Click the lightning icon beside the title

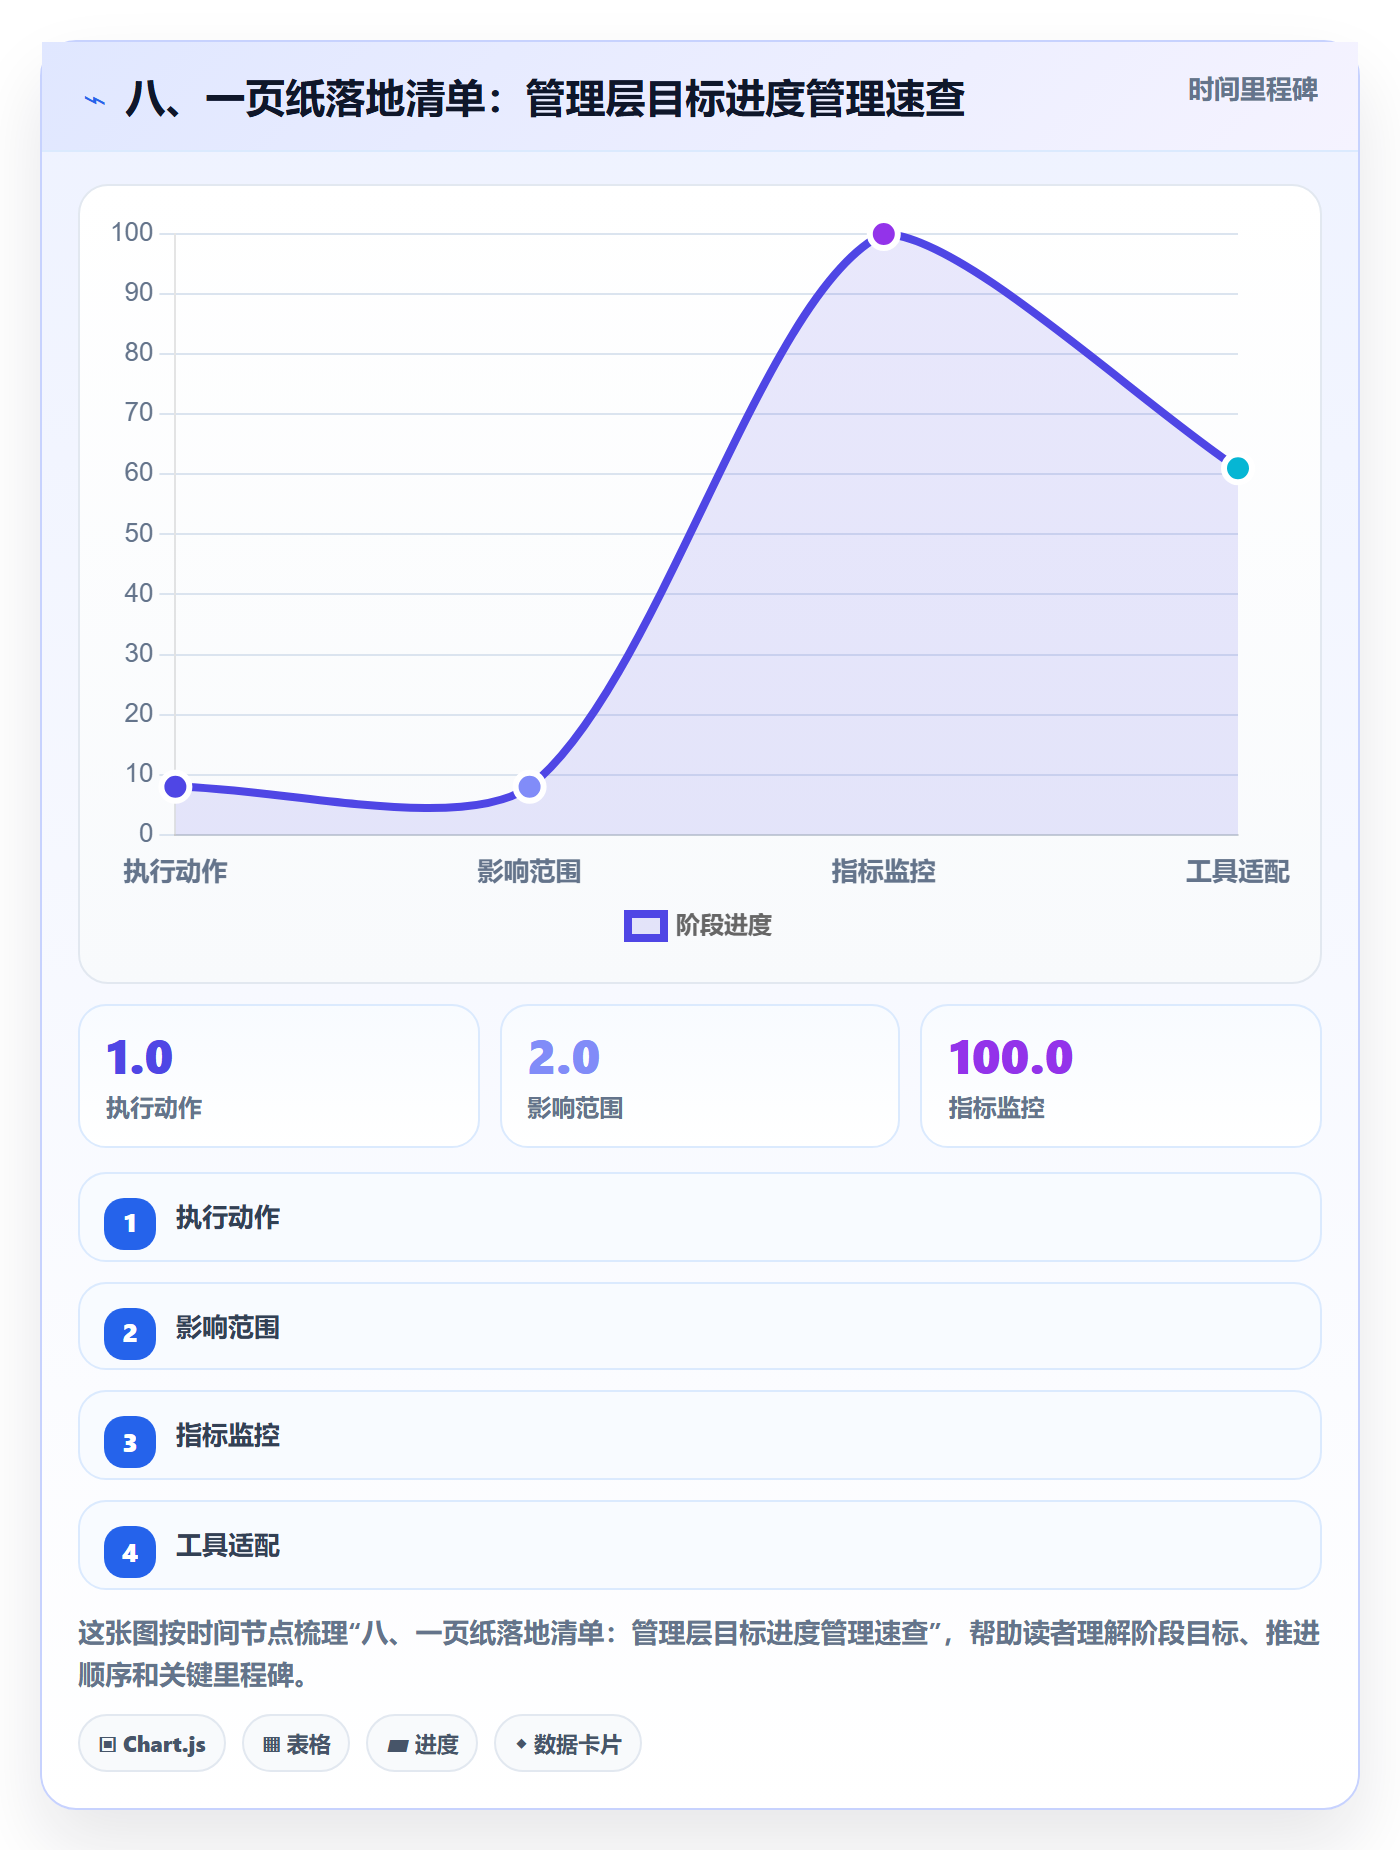[95, 100]
